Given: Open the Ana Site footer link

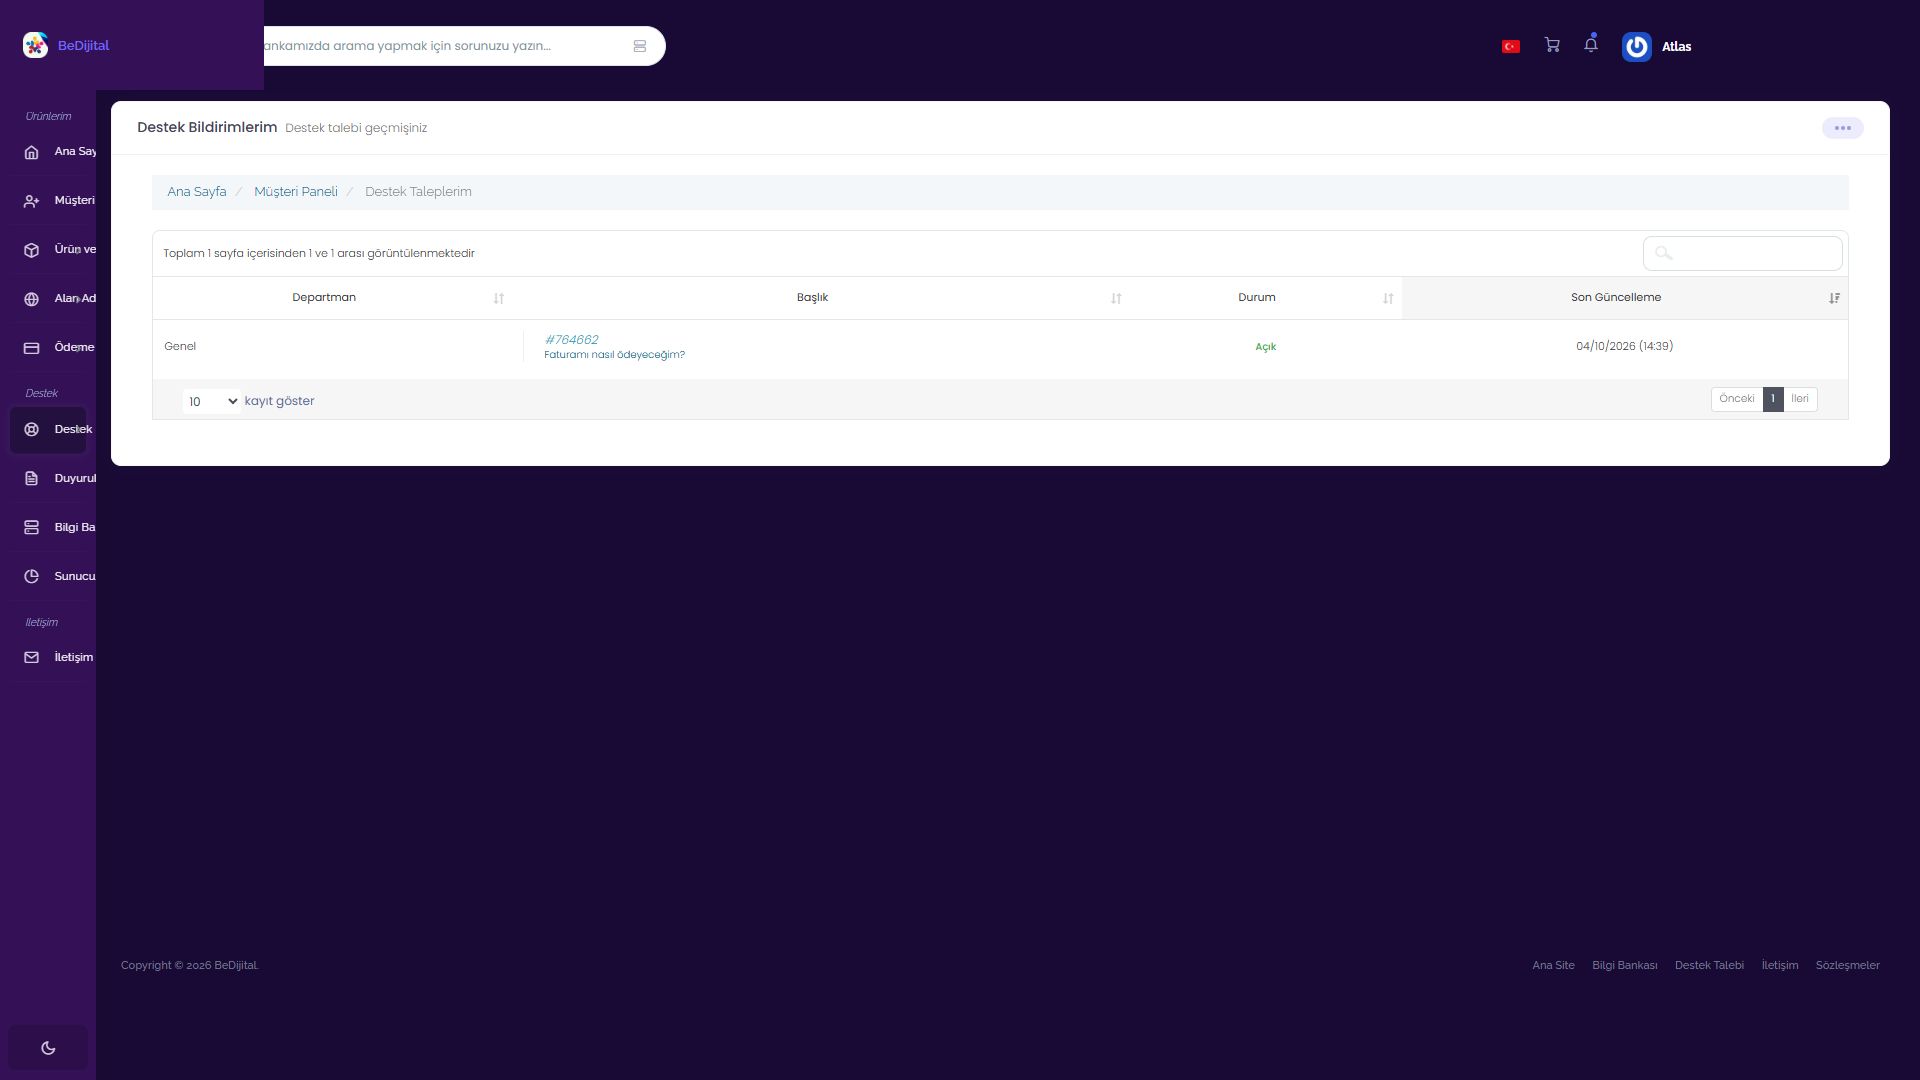Looking at the screenshot, I should [x=1553, y=966].
